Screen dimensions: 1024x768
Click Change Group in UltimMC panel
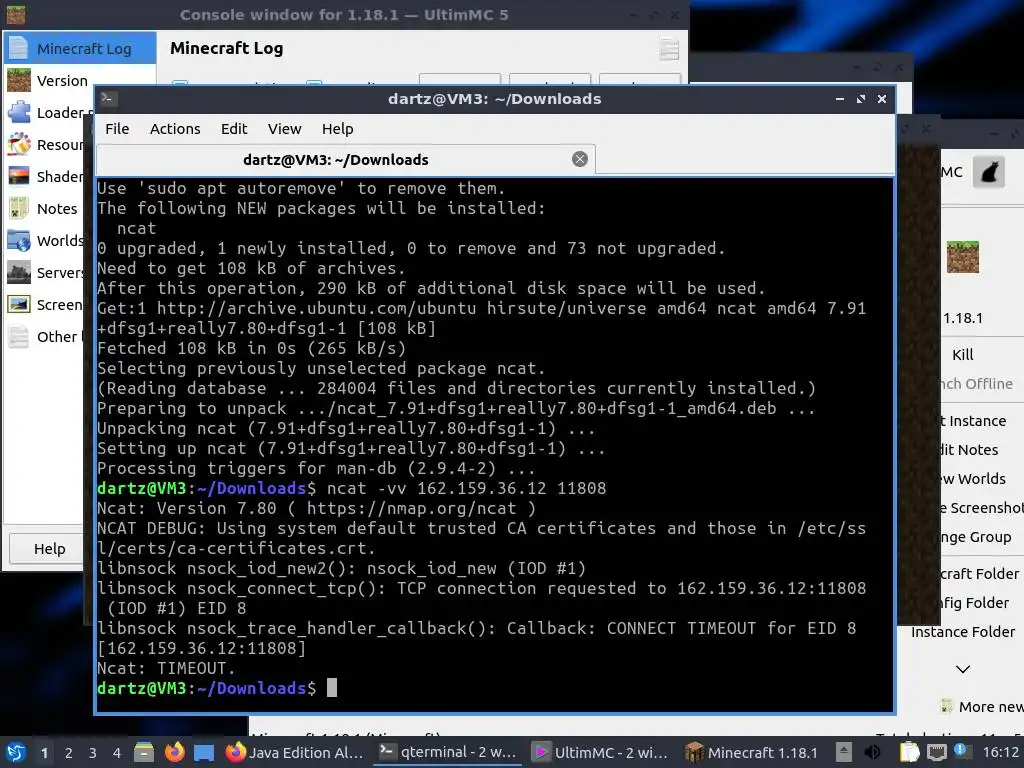coord(976,537)
